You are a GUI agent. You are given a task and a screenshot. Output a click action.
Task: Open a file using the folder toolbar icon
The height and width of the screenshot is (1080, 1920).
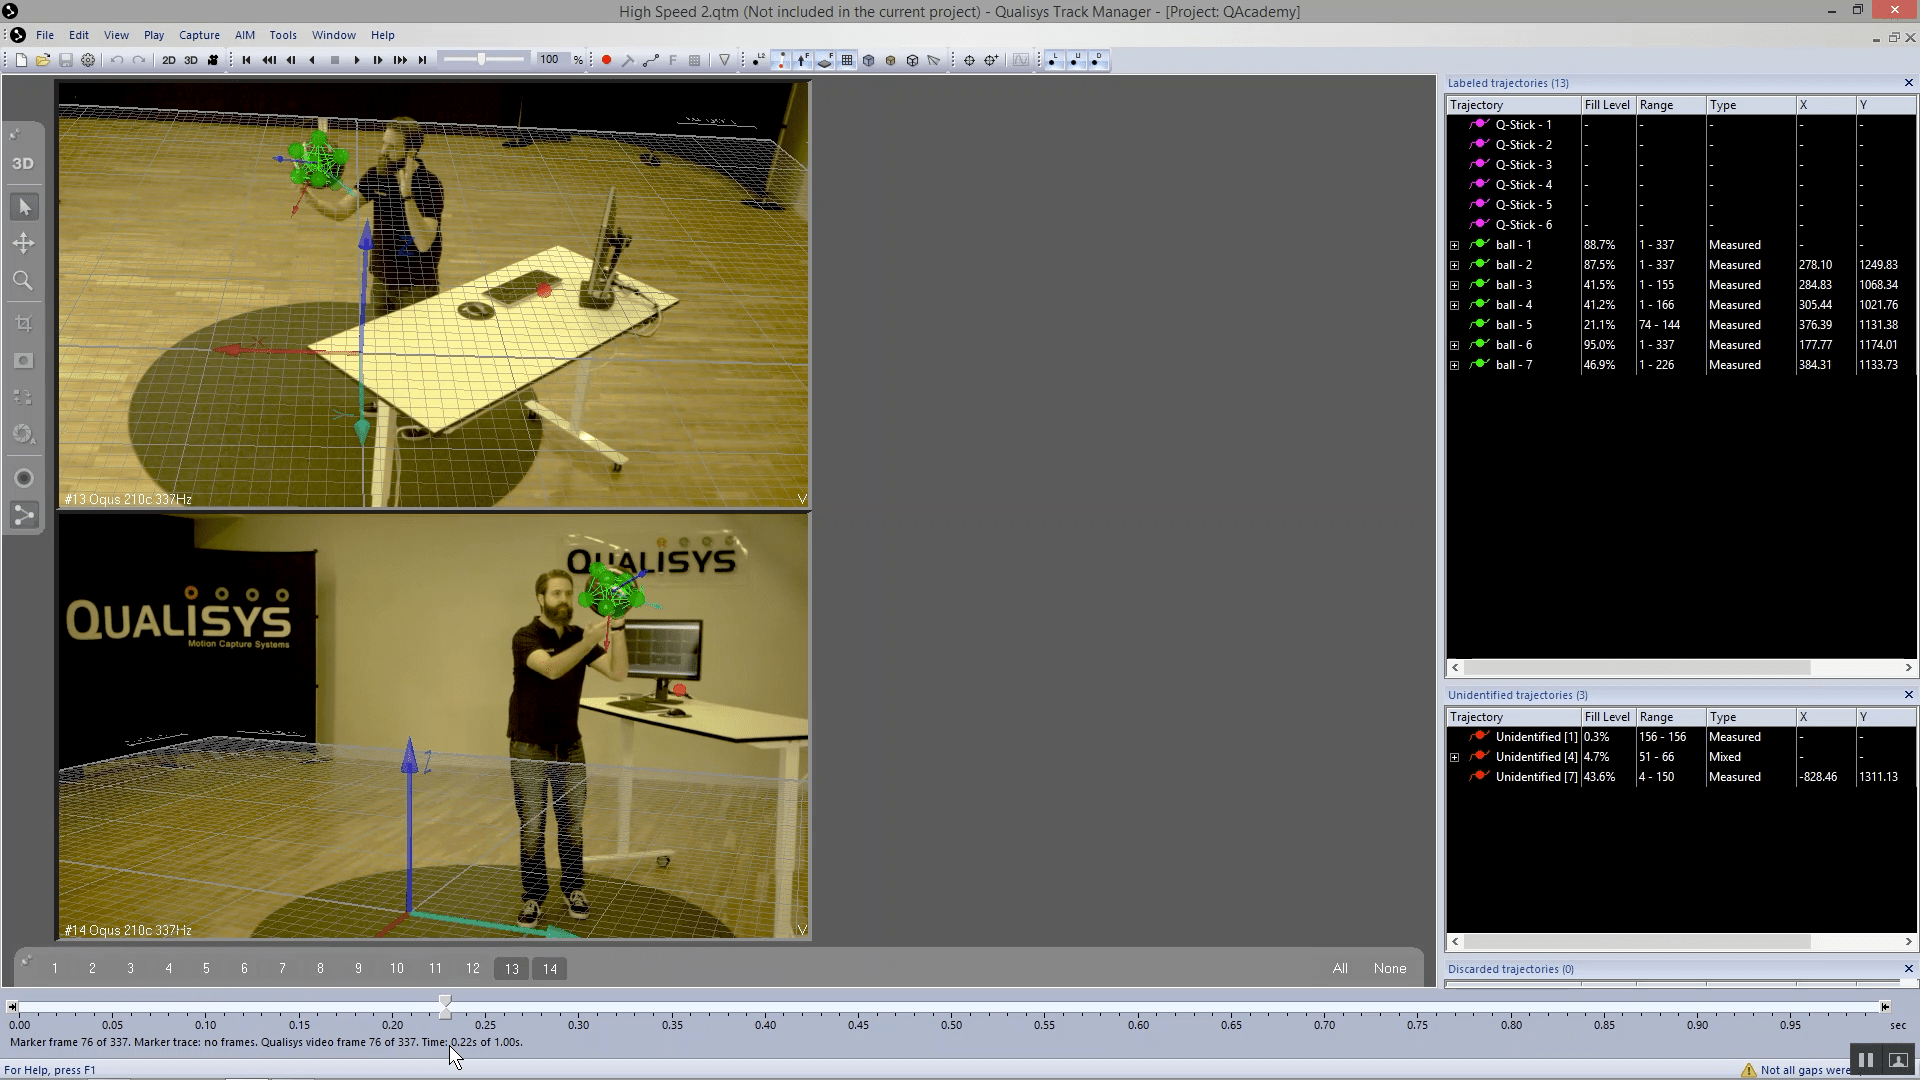43,60
